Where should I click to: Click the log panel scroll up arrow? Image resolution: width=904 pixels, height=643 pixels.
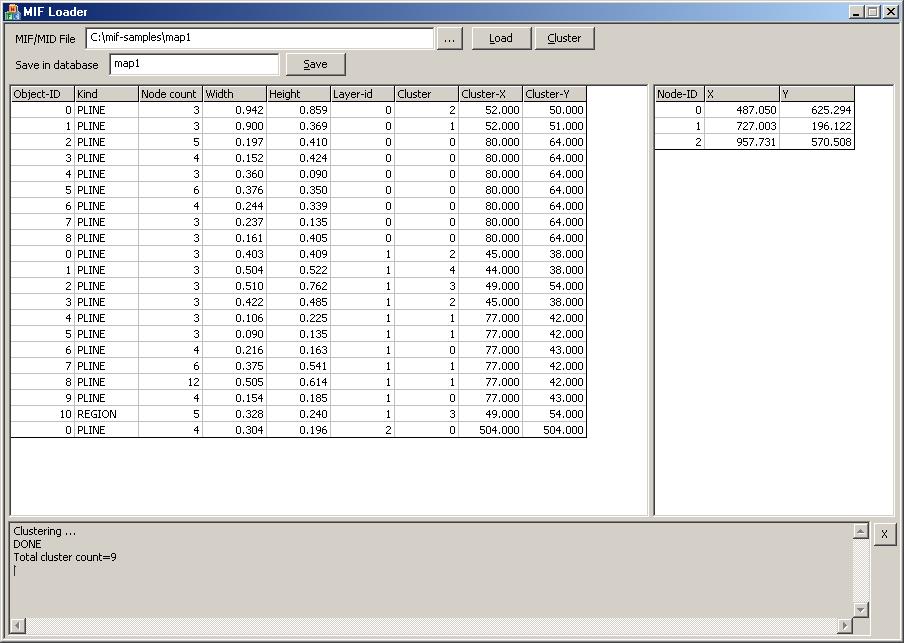[859, 531]
